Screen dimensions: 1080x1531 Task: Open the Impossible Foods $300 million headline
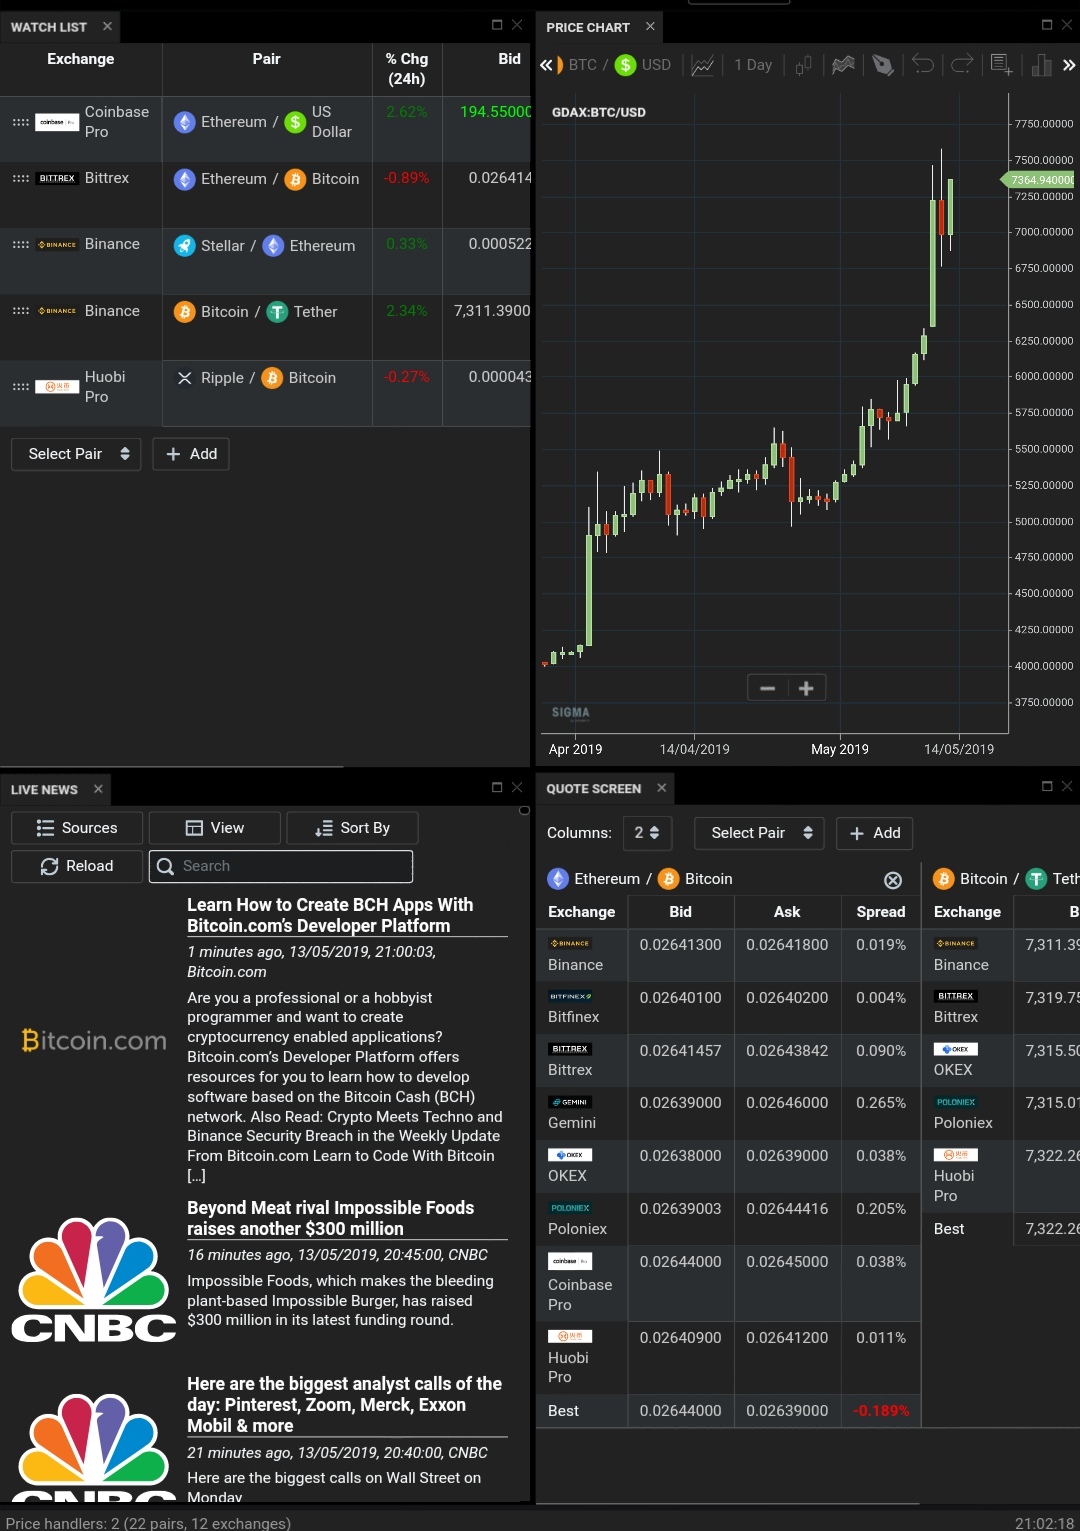(331, 1218)
